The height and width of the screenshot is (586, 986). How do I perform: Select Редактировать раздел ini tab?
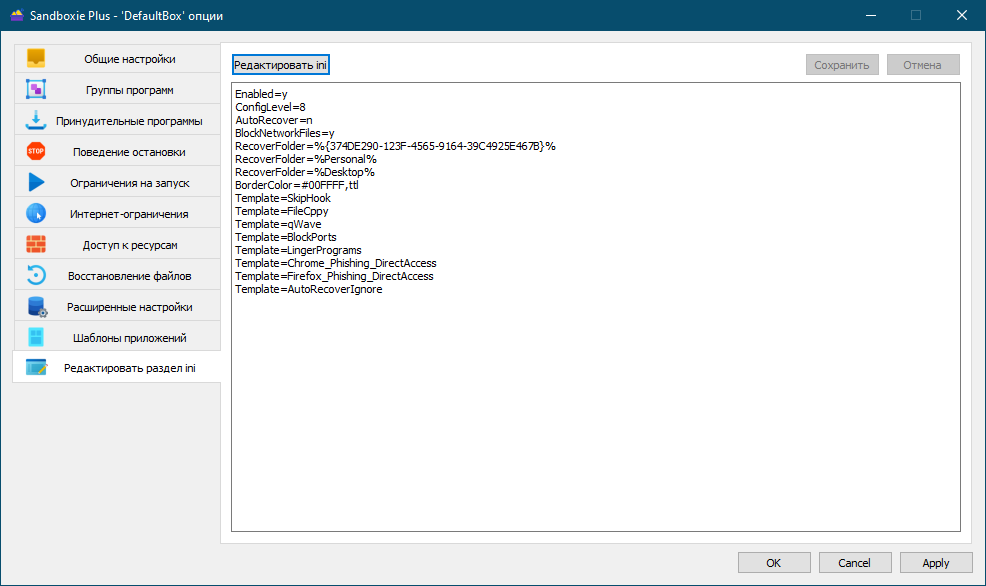pos(117,368)
